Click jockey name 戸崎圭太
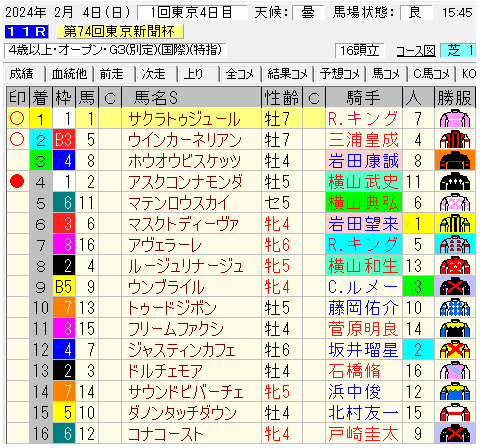480x448 pixels. tap(363, 434)
